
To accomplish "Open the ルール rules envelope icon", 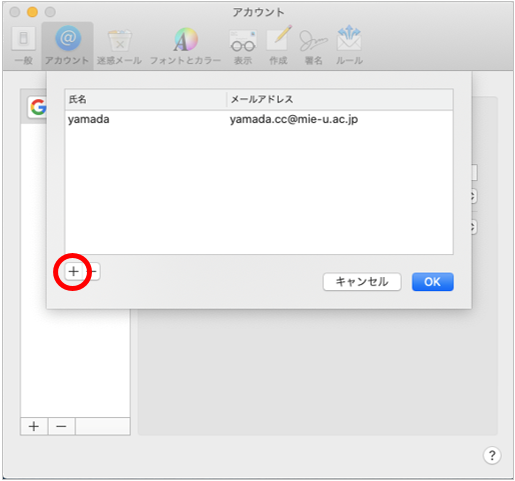I will (x=349, y=45).
